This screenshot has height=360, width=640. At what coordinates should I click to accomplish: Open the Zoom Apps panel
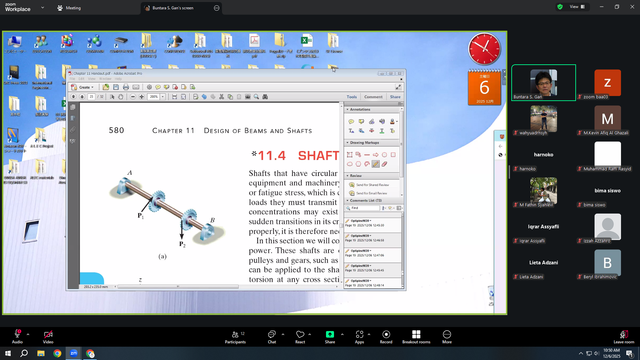pos(359,336)
